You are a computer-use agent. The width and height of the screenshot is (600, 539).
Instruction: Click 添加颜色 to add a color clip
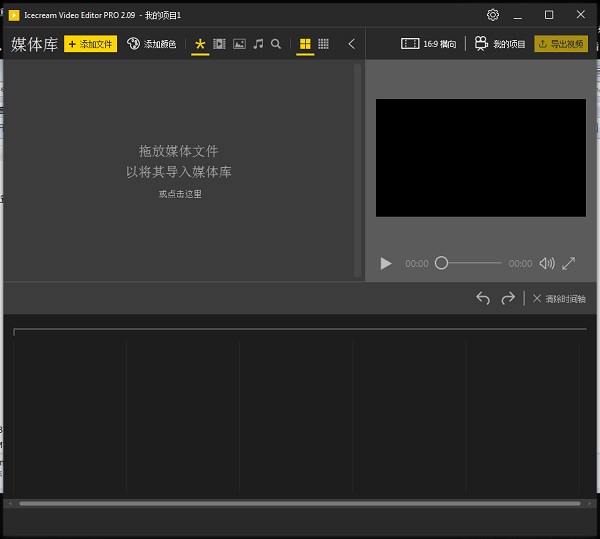tap(152, 44)
